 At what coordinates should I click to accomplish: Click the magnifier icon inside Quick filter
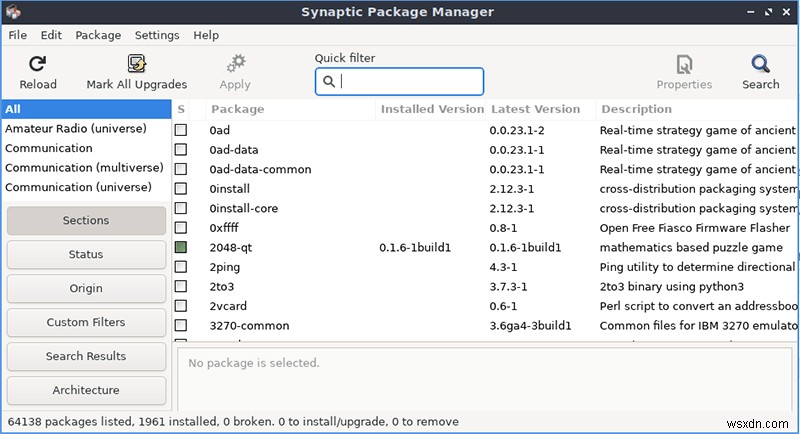329,82
